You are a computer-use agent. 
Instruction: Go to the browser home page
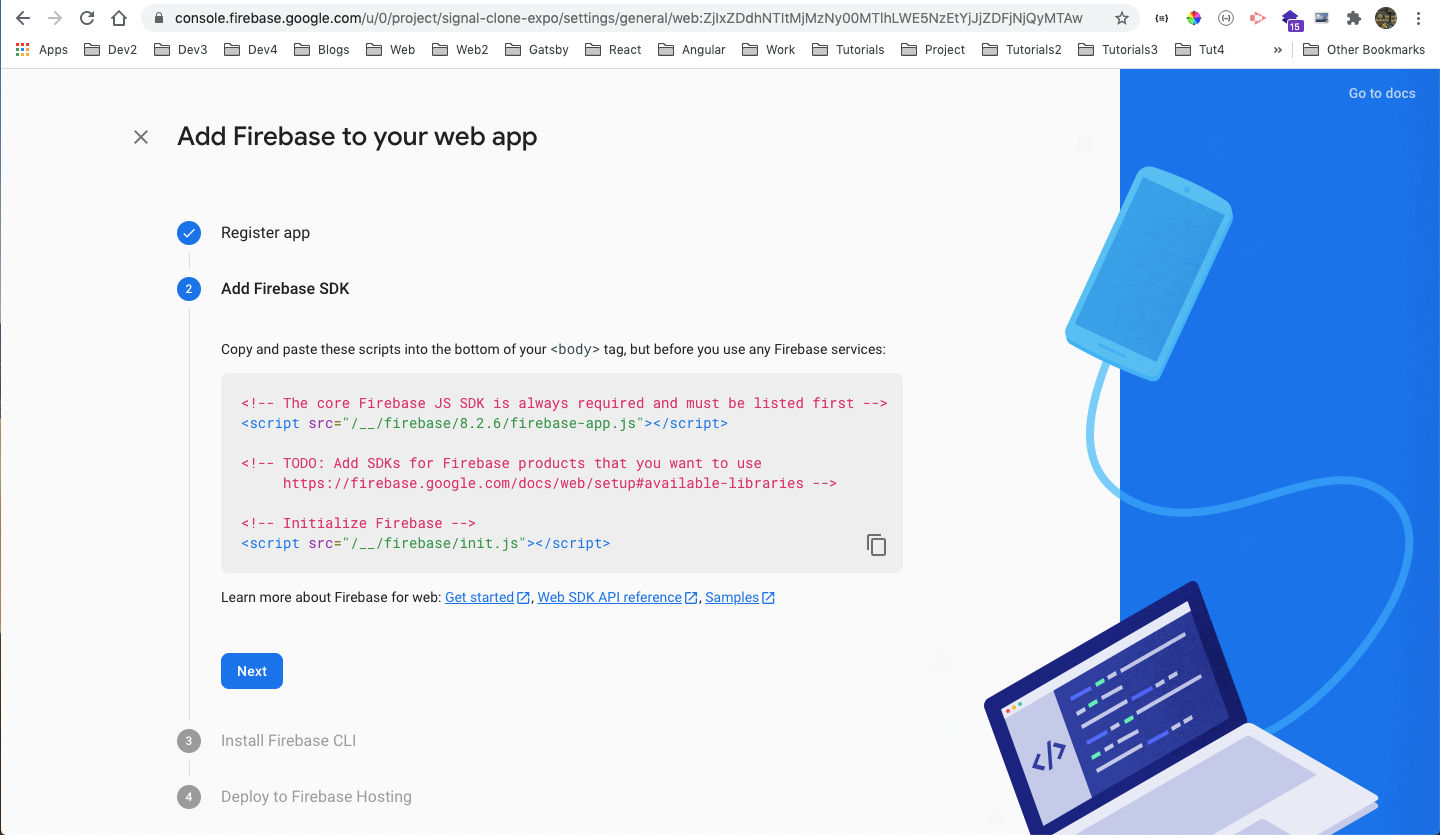click(119, 18)
